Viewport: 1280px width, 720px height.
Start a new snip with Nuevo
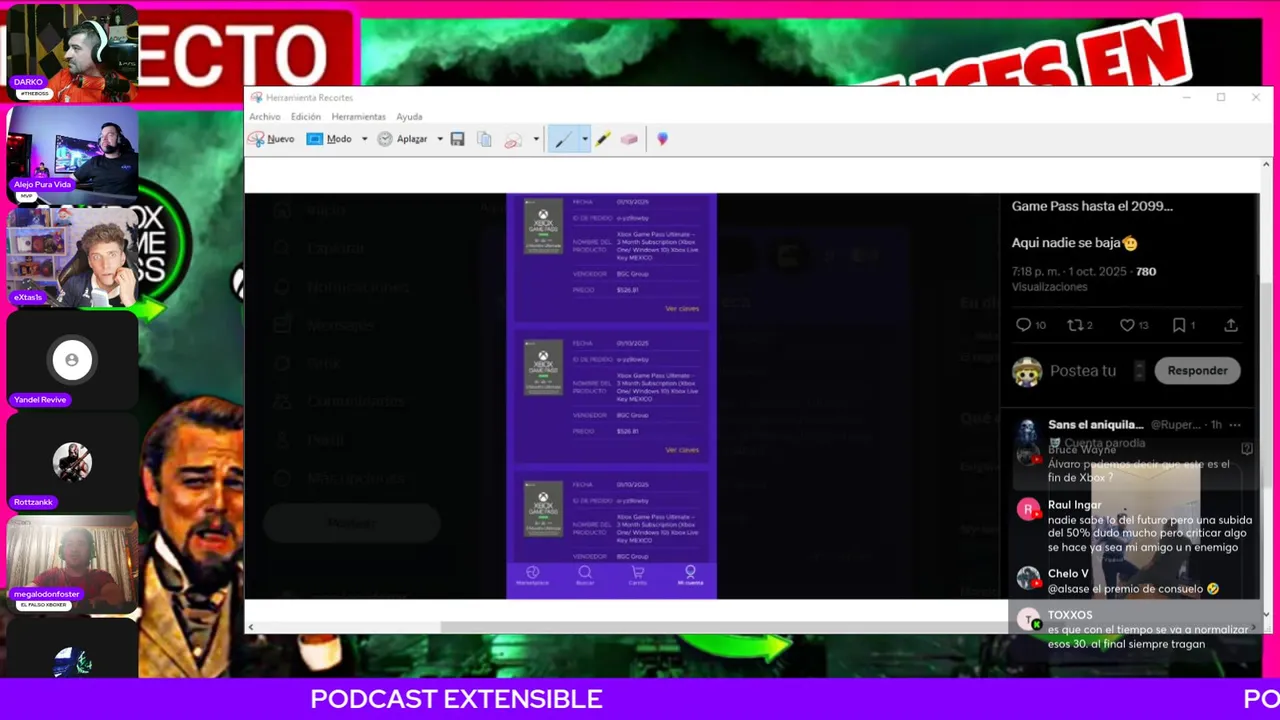[271, 139]
